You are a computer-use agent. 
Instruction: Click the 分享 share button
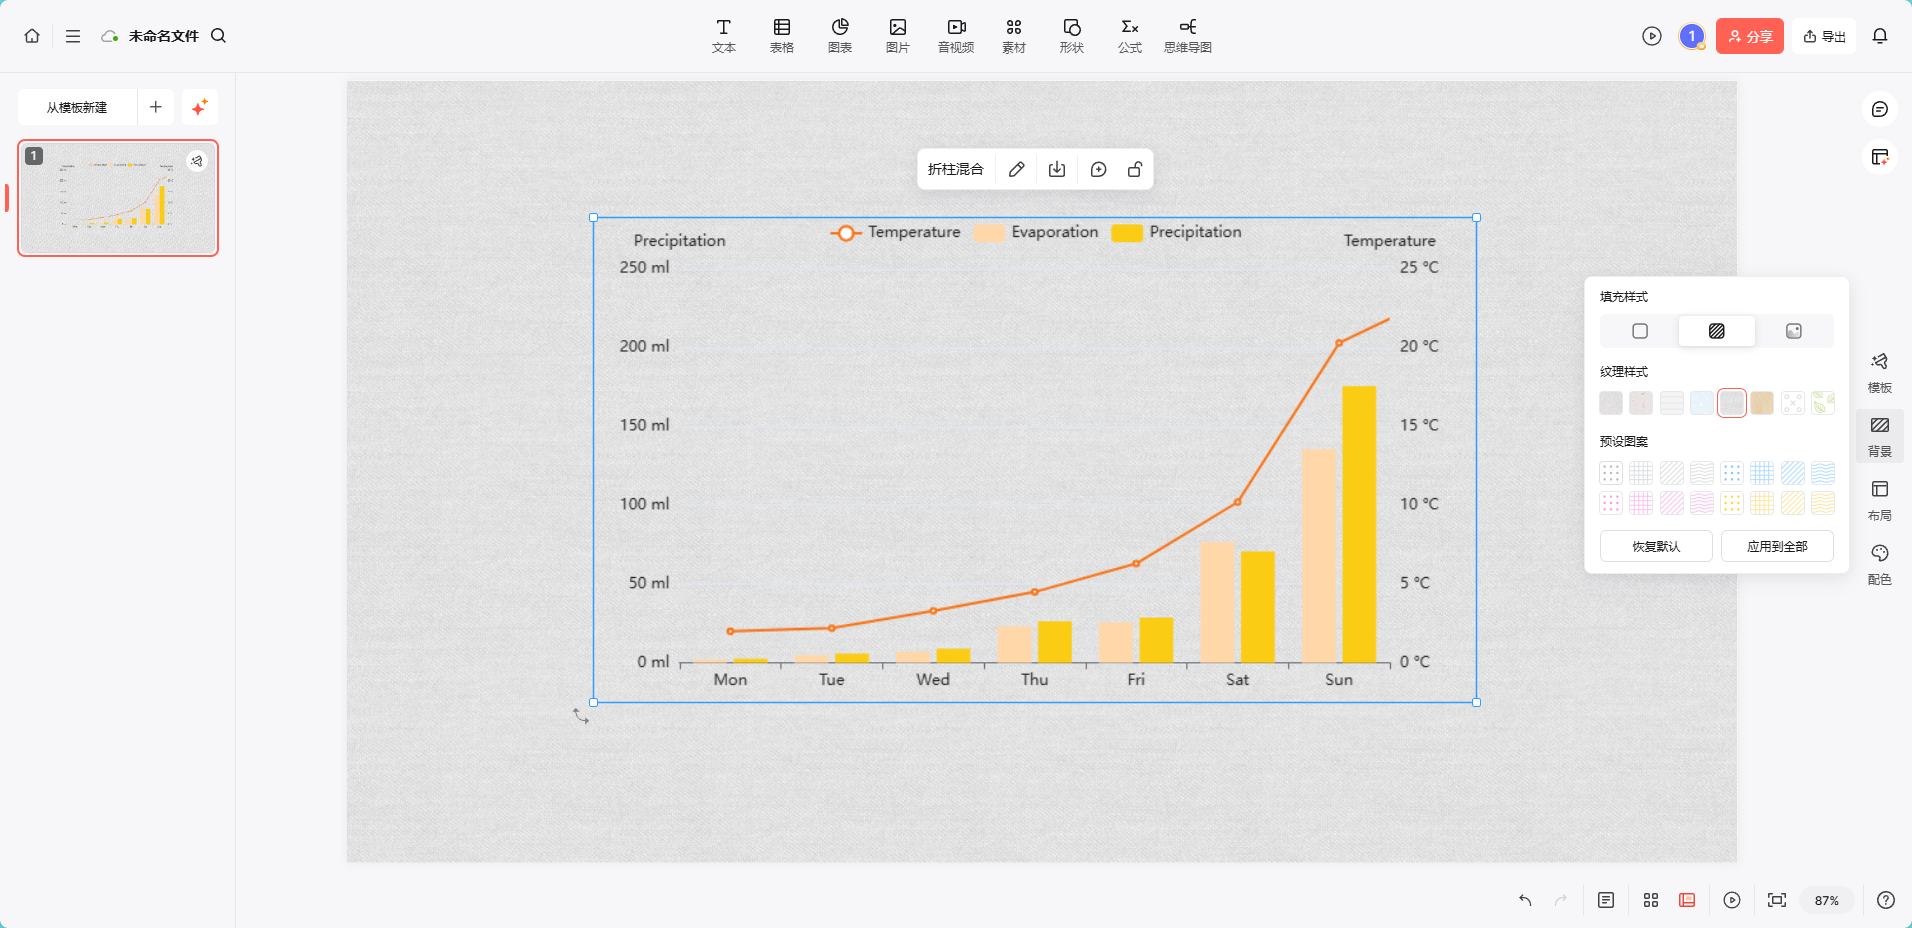point(1750,36)
